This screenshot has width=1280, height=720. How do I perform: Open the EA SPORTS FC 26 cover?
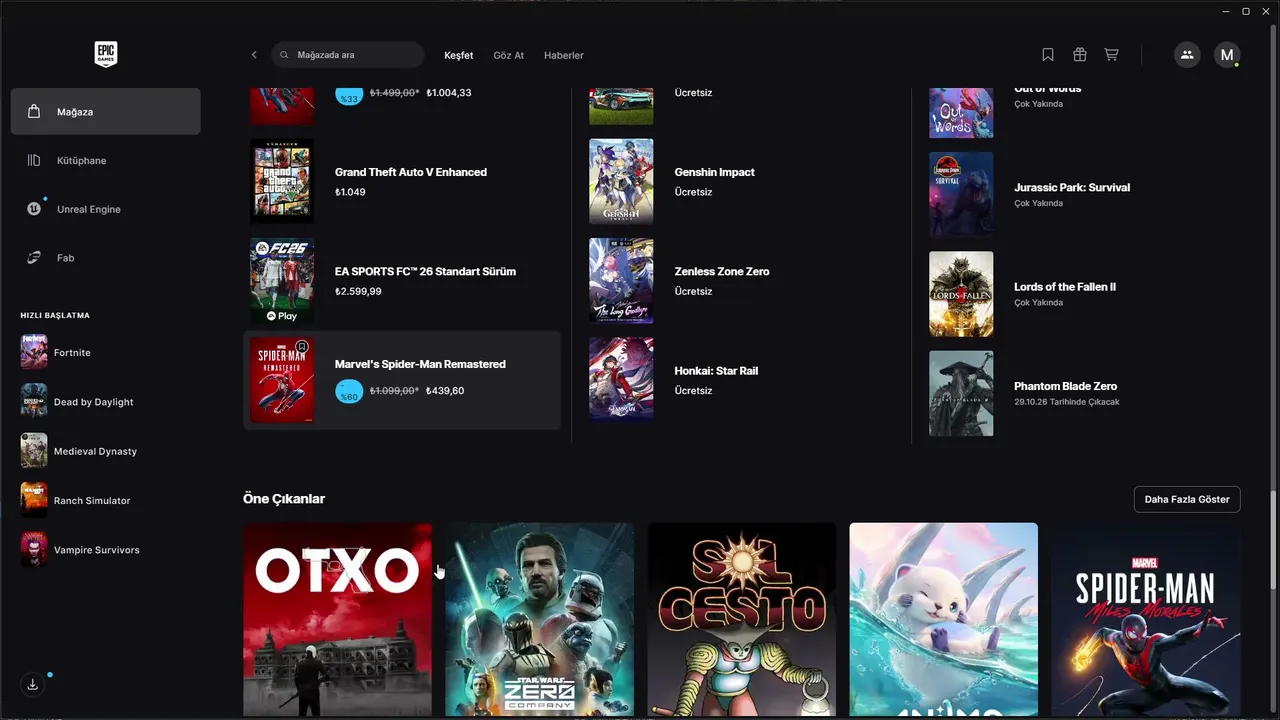tap(282, 281)
